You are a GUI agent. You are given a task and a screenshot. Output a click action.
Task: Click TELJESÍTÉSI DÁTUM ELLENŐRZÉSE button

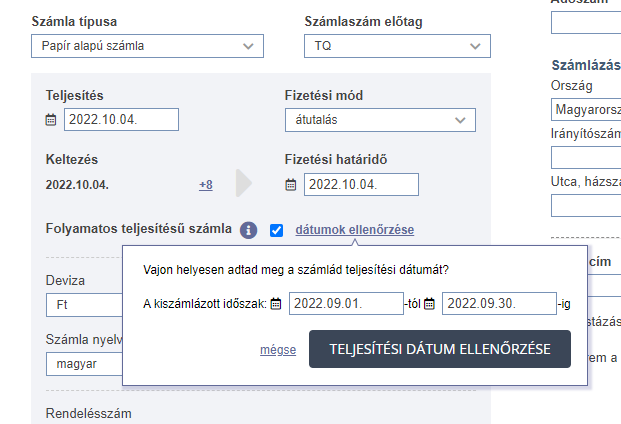[440, 349]
